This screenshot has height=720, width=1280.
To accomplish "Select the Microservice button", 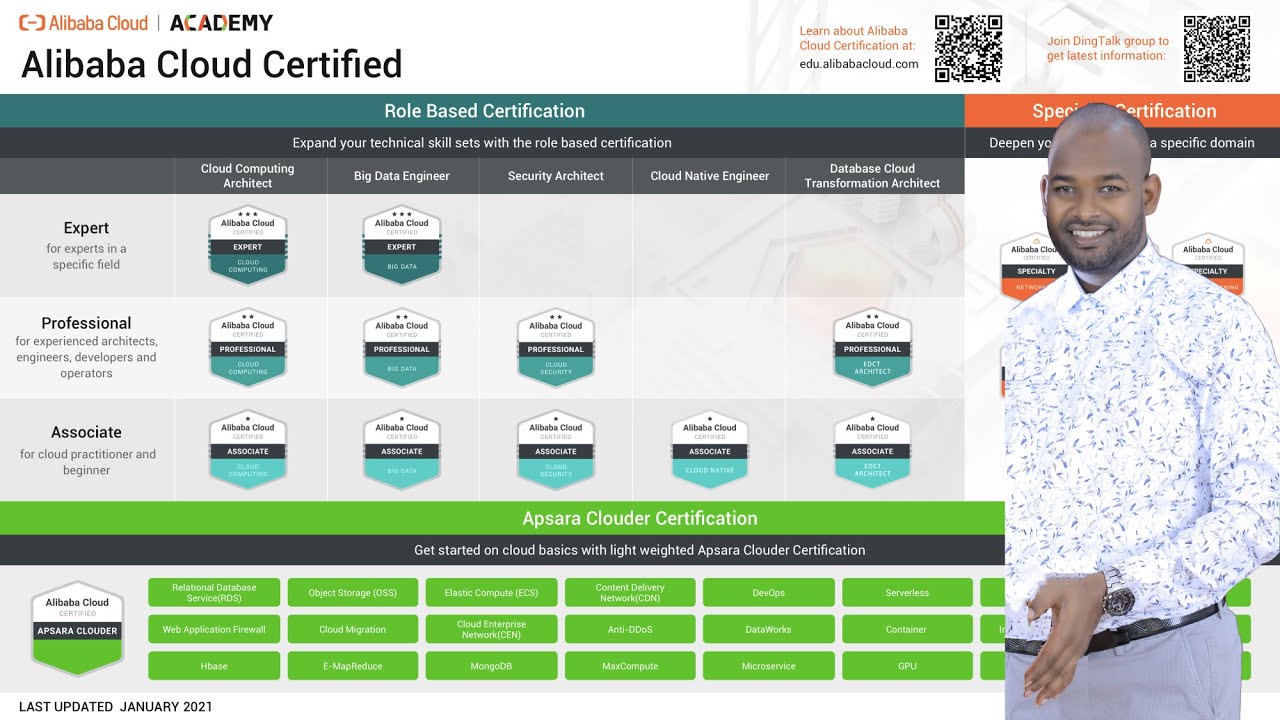I will (769, 666).
